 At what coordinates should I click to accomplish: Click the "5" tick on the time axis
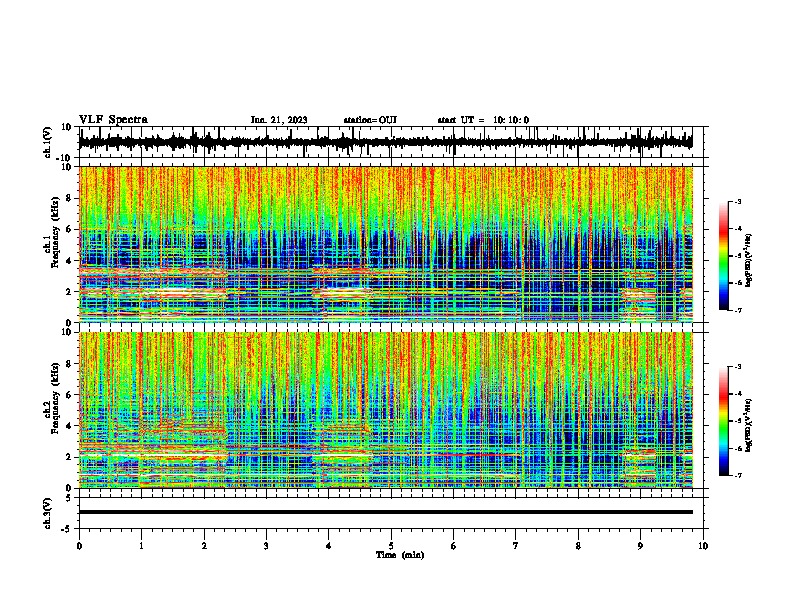coord(391,546)
